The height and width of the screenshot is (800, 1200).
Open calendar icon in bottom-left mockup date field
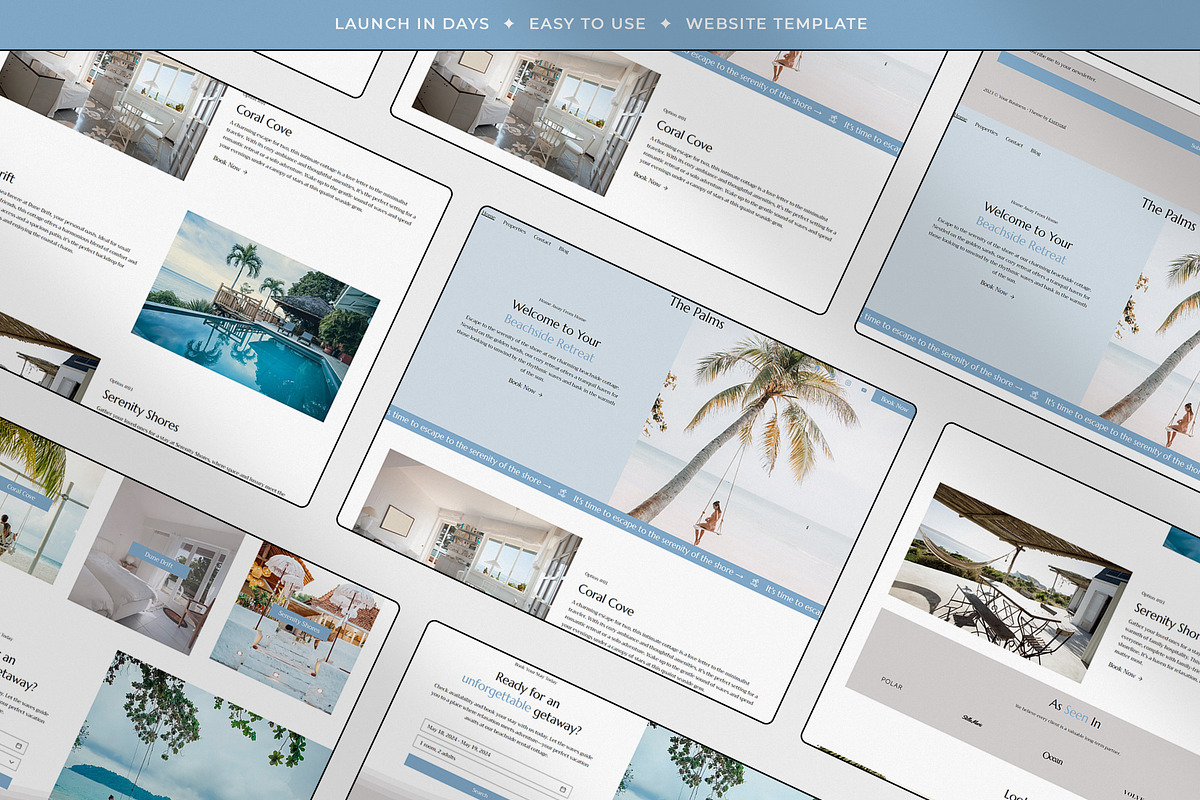click(x=20, y=747)
